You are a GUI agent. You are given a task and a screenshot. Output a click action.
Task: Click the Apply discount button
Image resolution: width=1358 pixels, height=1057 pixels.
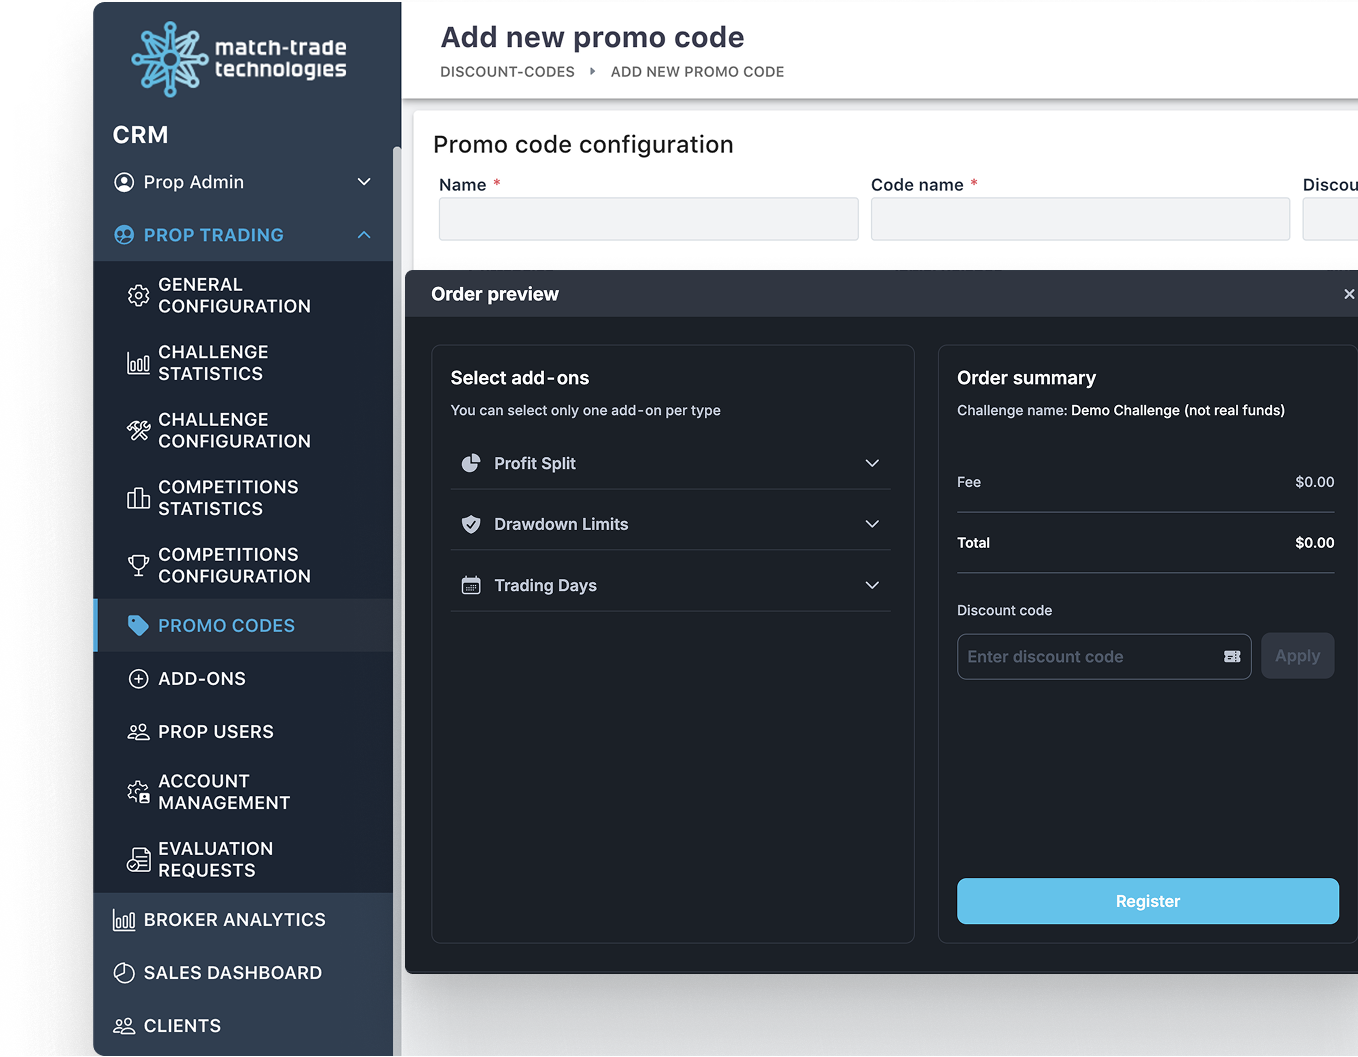click(x=1297, y=656)
